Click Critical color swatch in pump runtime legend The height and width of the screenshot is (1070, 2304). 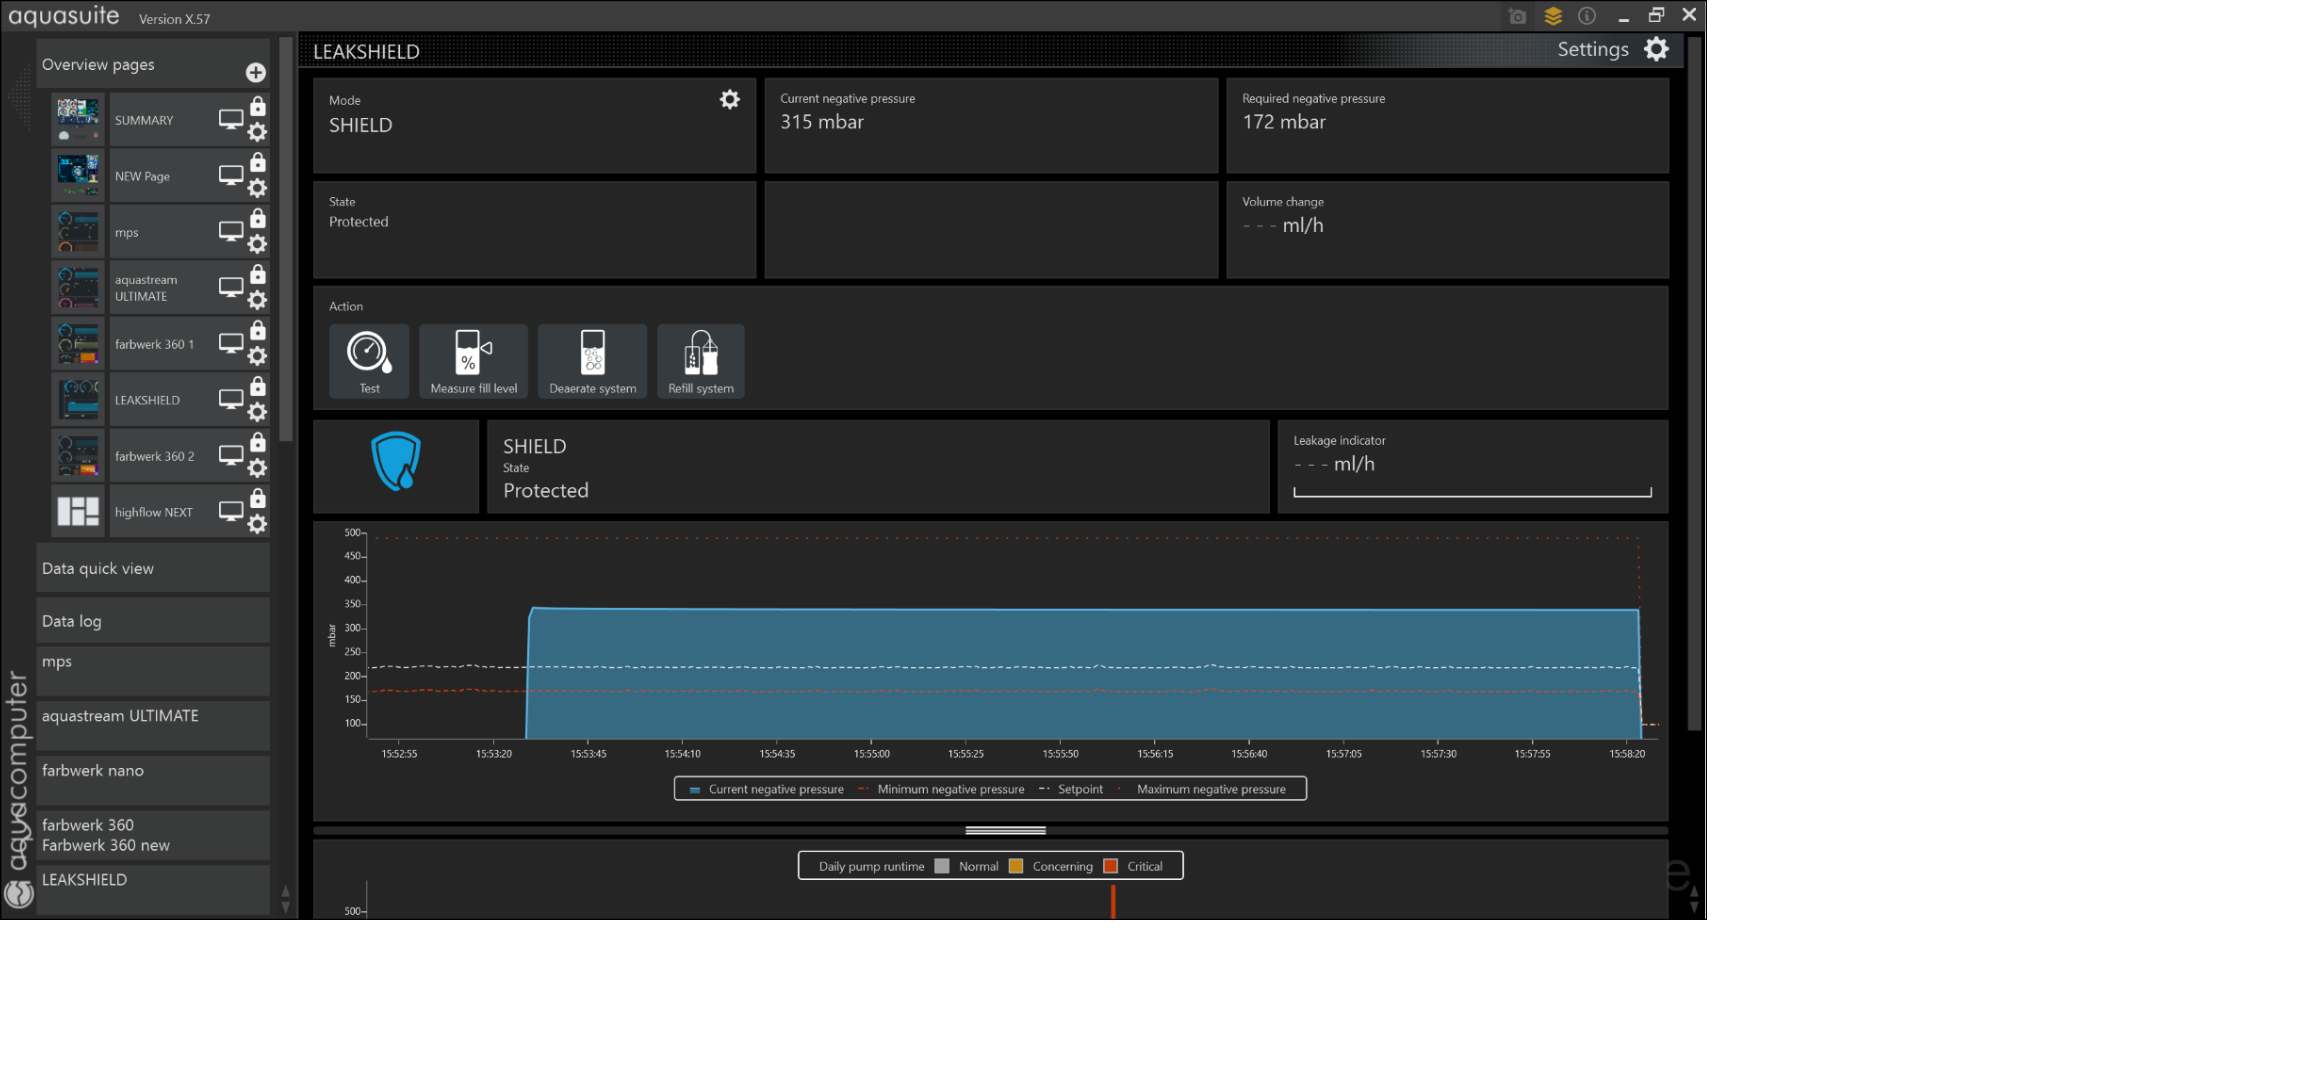[1110, 866]
